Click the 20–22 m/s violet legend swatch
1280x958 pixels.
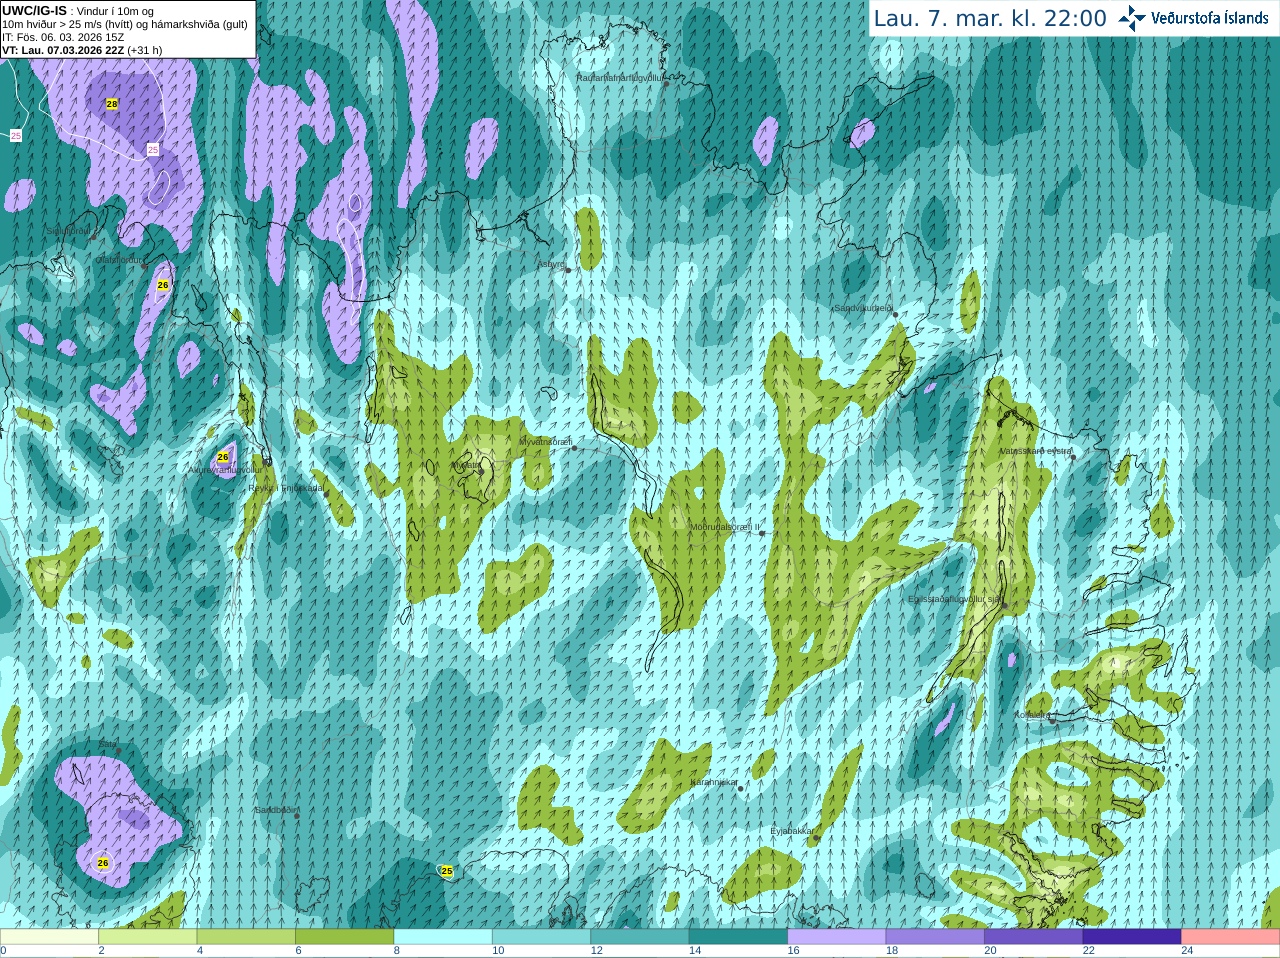coord(1034,937)
